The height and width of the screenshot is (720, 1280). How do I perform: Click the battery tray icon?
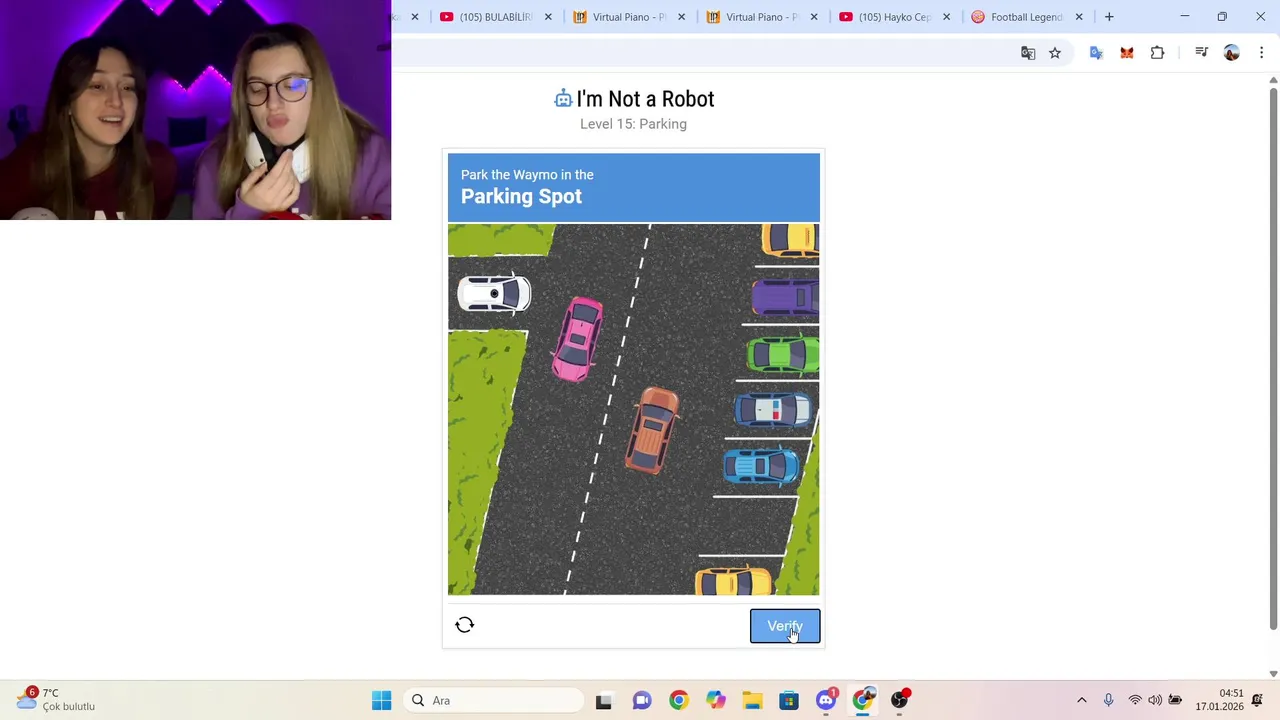pos(1175,700)
